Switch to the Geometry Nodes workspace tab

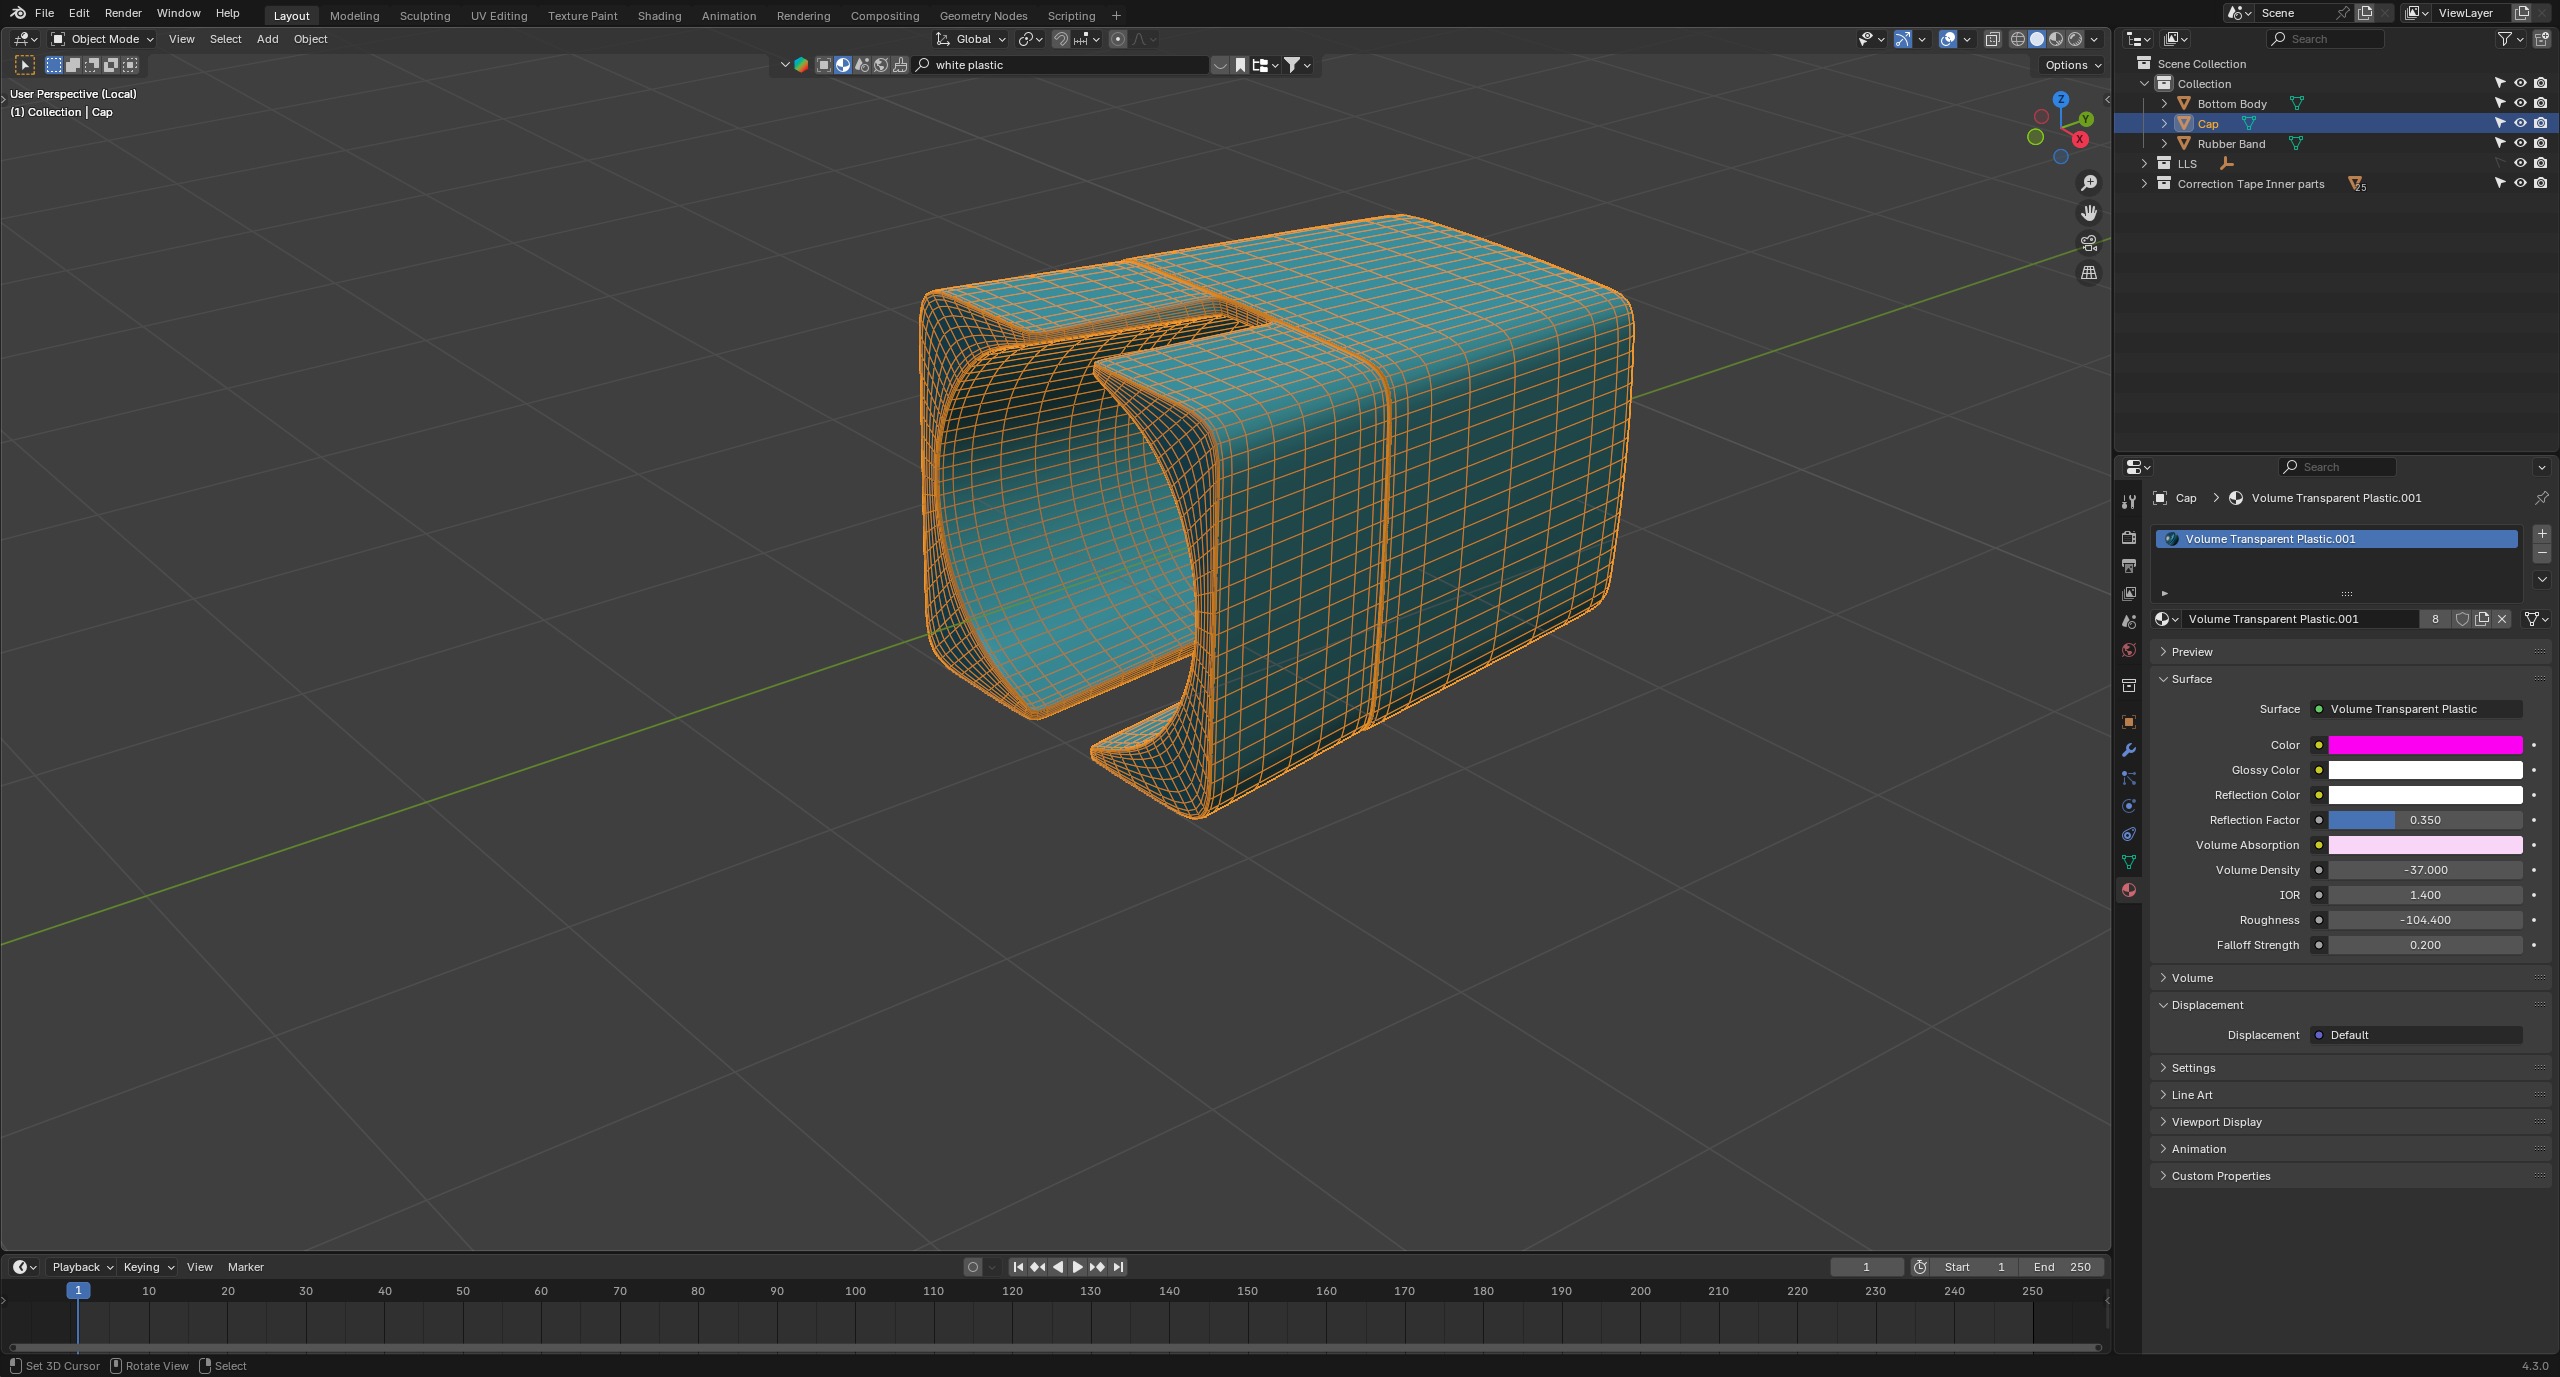click(983, 15)
